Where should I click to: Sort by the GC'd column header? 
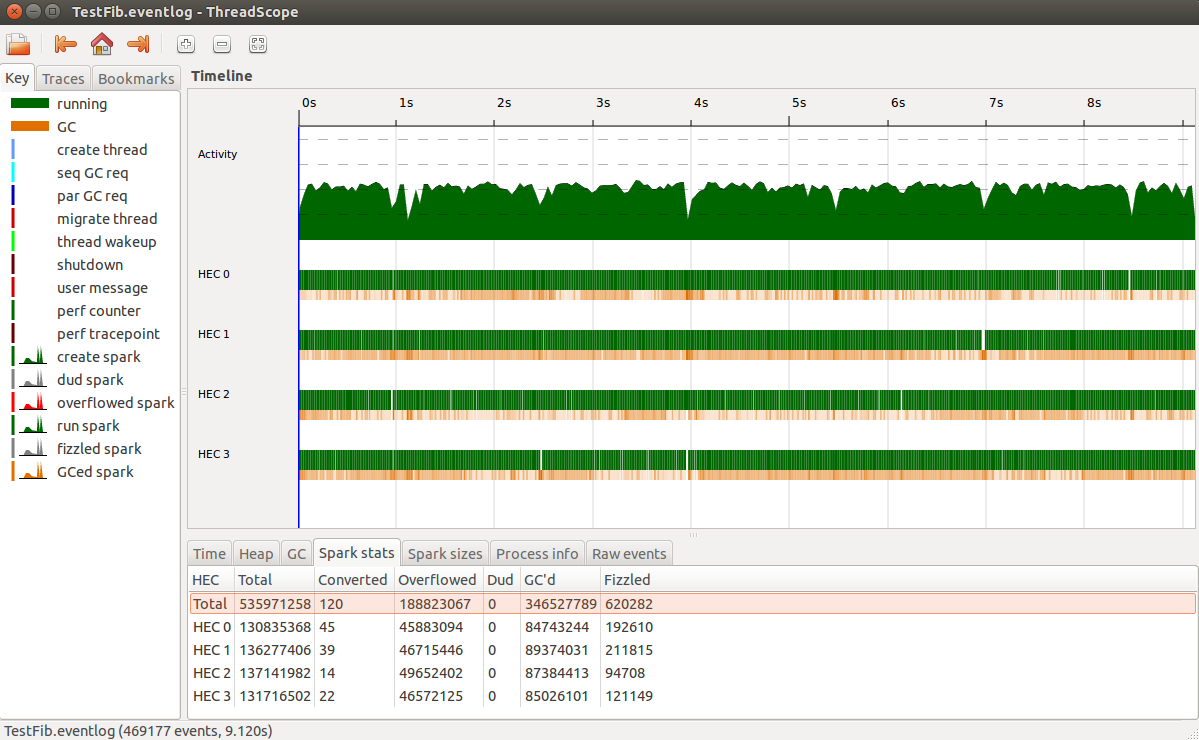pos(560,579)
